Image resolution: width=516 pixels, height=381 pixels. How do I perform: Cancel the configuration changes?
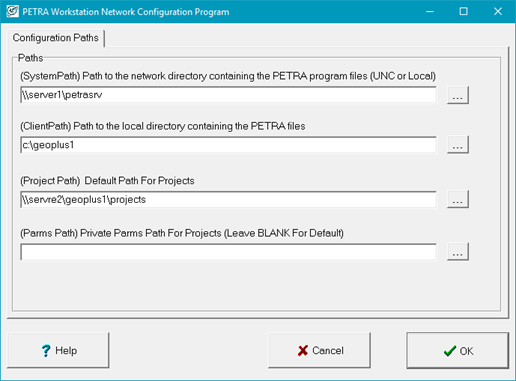point(319,350)
